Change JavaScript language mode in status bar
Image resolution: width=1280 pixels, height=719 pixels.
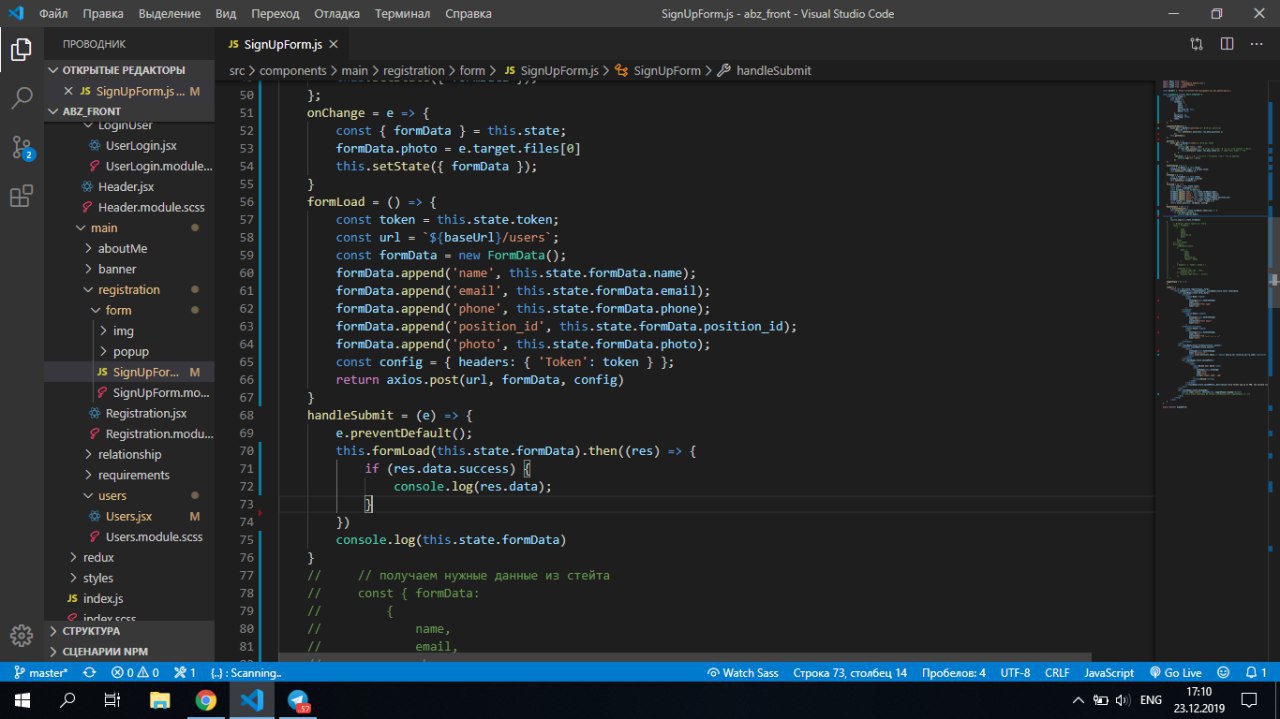point(1108,673)
